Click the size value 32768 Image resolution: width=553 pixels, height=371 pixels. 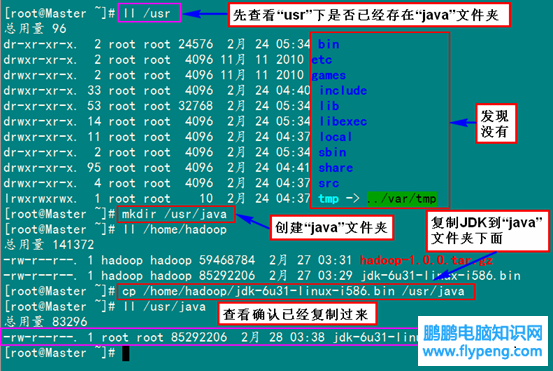point(195,106)
